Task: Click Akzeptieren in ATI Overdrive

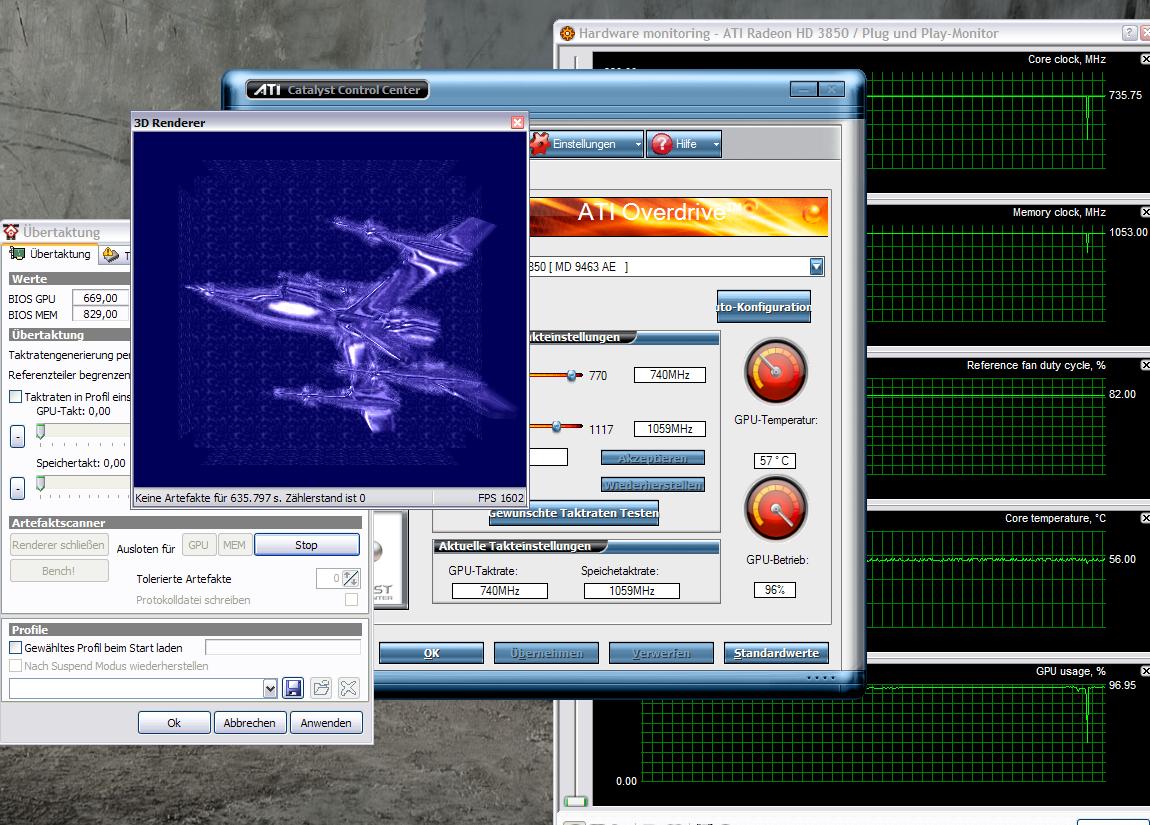Action: pyautogui.click(x=653, y=458)
